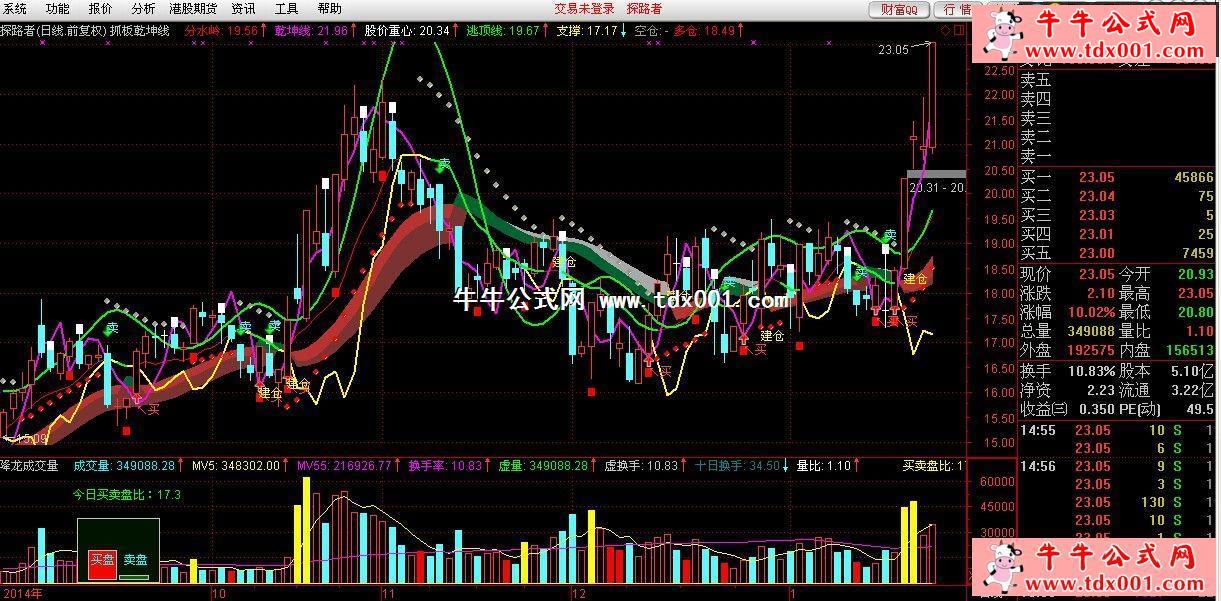Open the 系统 menu
The width and height of the screenshot is (1221, 601).
15,9
